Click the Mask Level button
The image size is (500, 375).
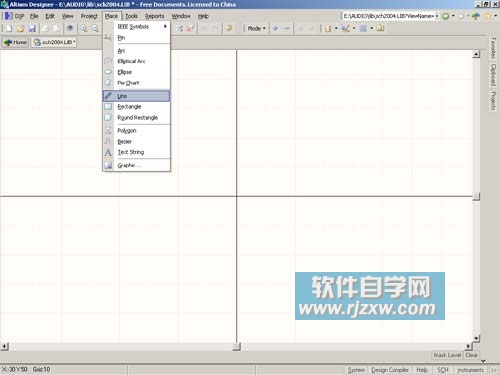tap(447, 355)
